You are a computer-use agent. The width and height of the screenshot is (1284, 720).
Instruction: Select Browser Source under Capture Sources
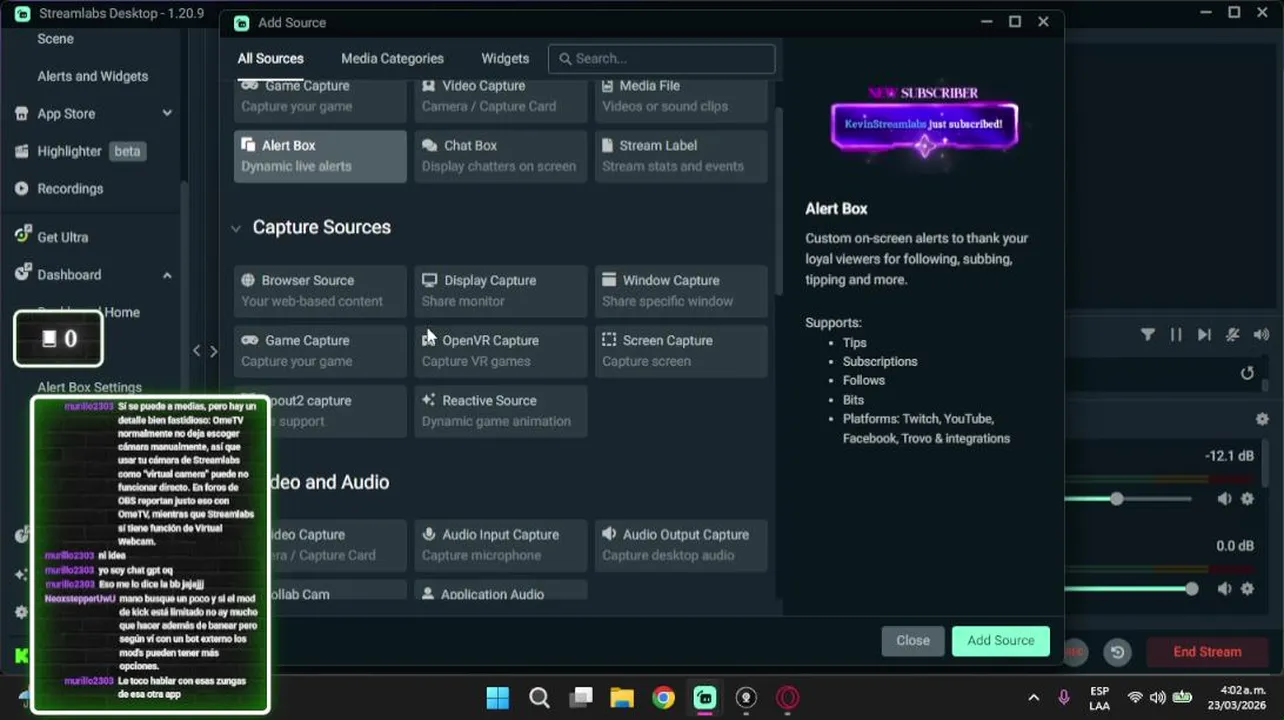pos(320,291)
